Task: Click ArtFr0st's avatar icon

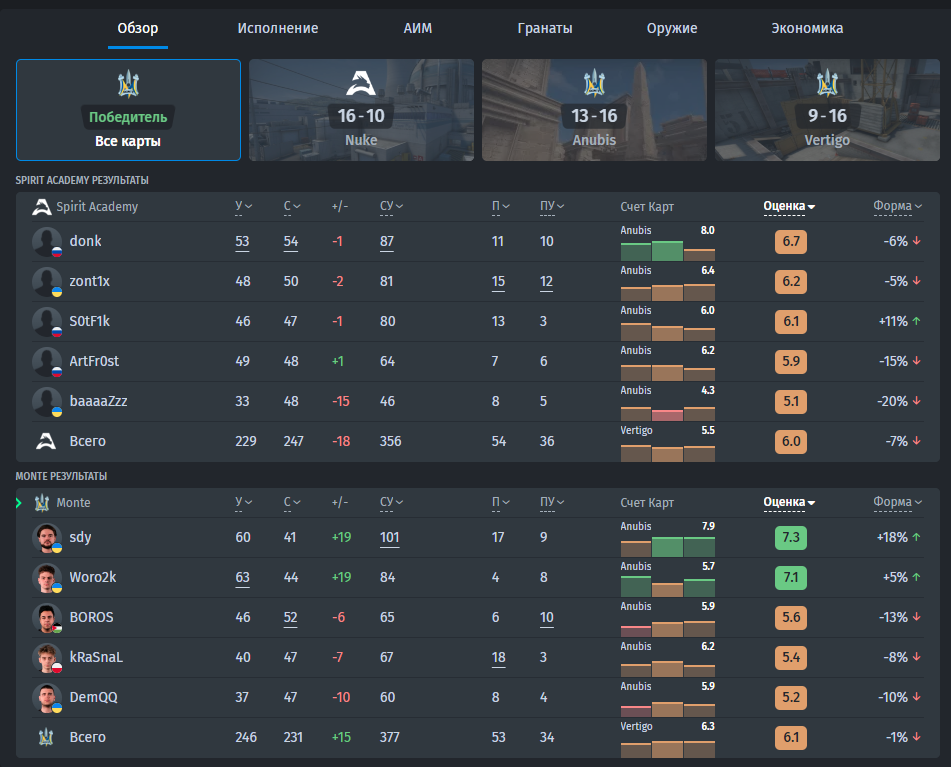Action: coord(47,361)
